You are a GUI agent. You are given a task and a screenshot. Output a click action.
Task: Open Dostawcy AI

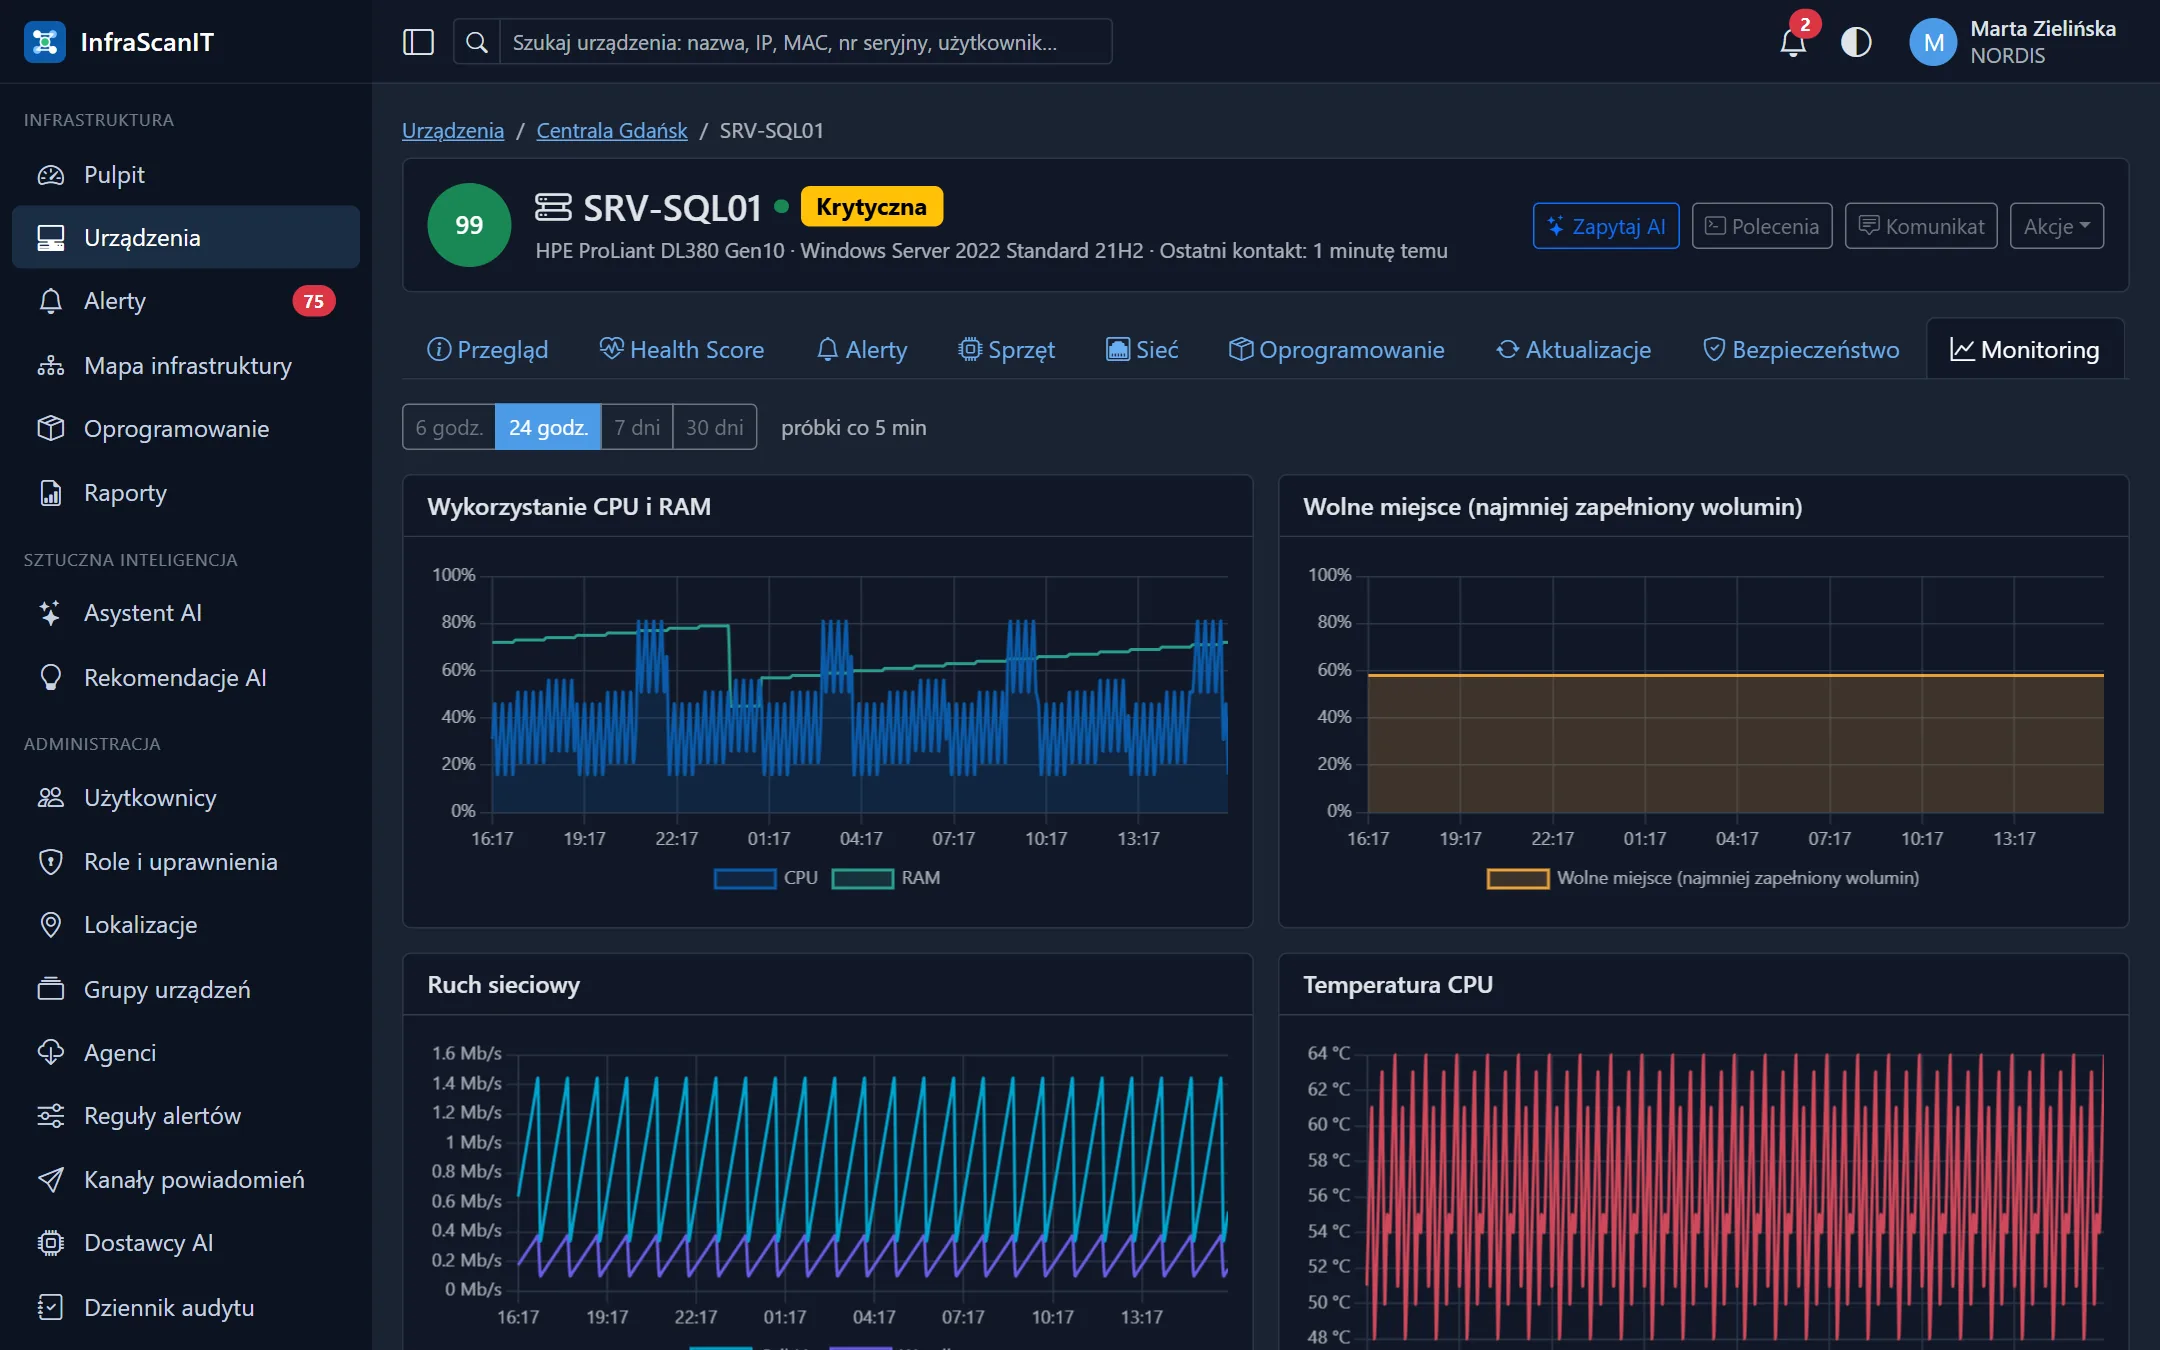point(186,1243)
